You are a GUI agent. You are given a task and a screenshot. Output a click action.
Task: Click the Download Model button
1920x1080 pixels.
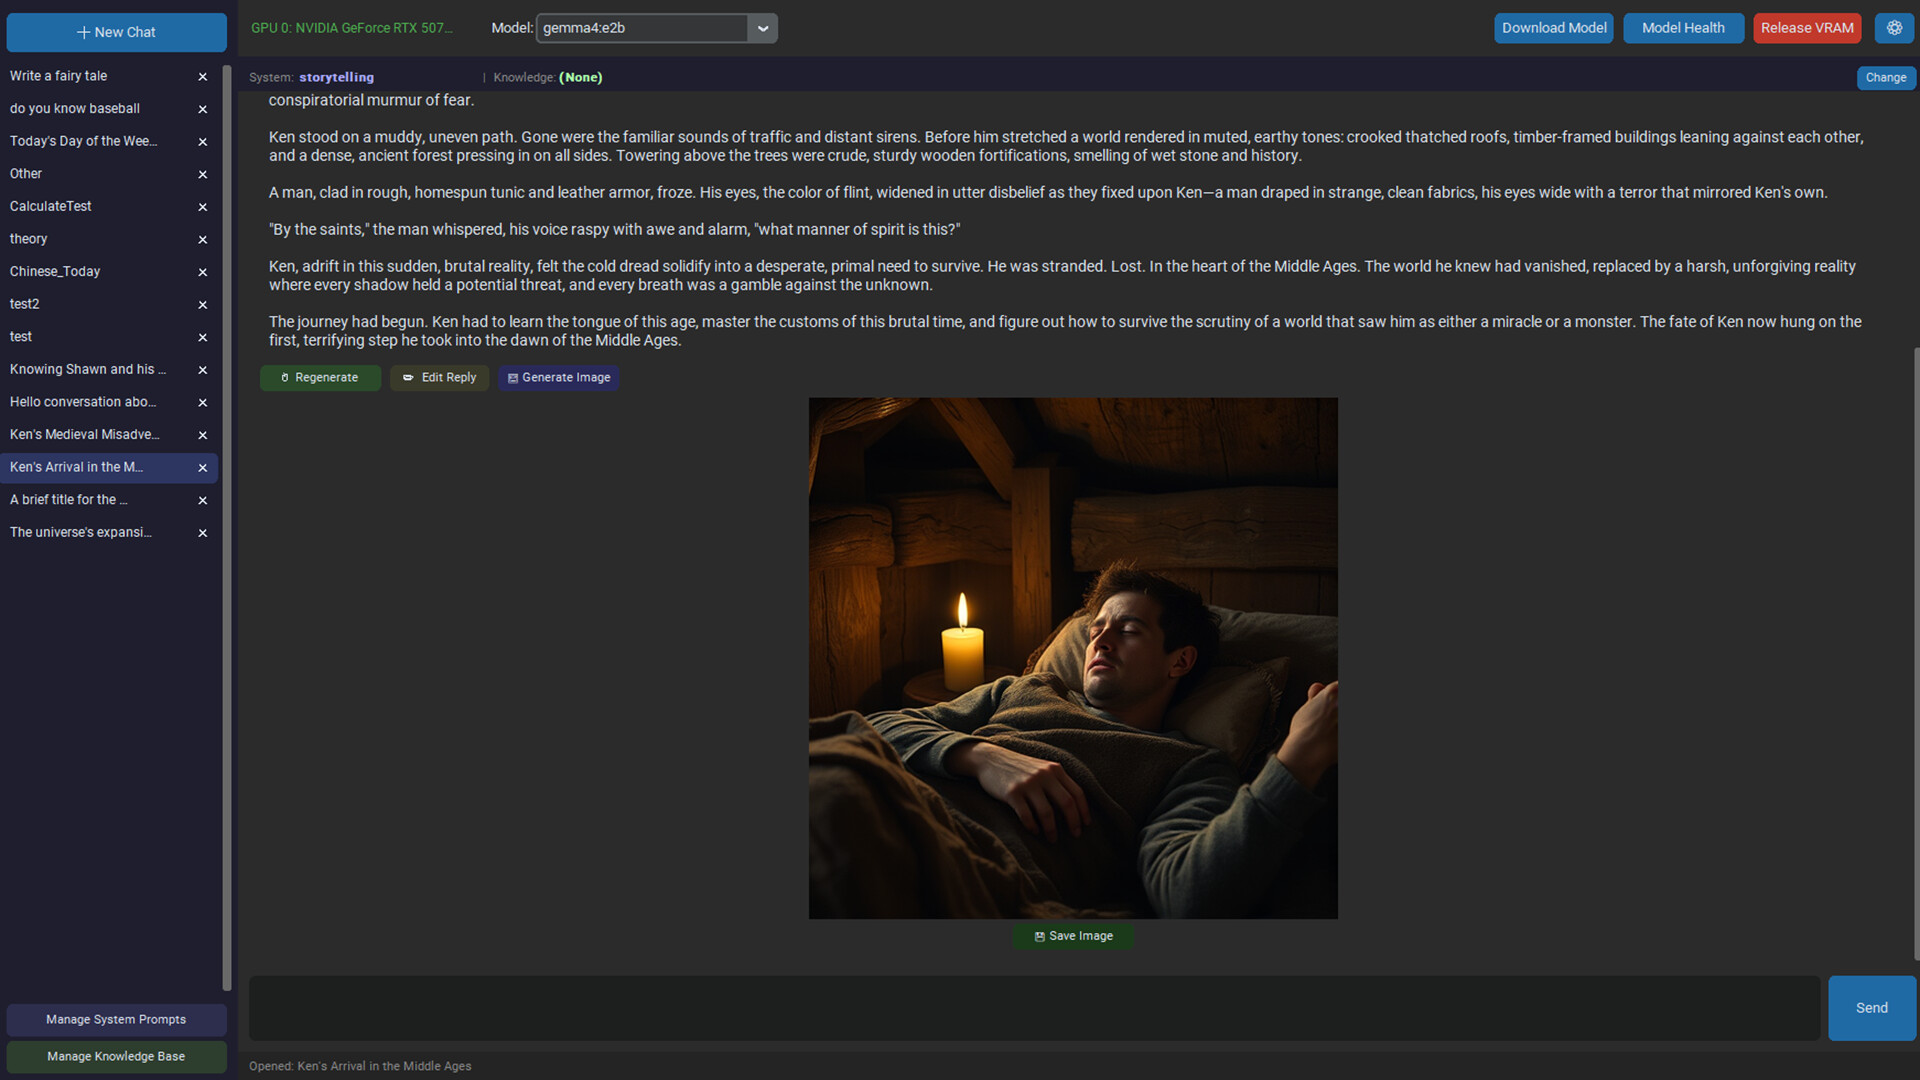1554,28
